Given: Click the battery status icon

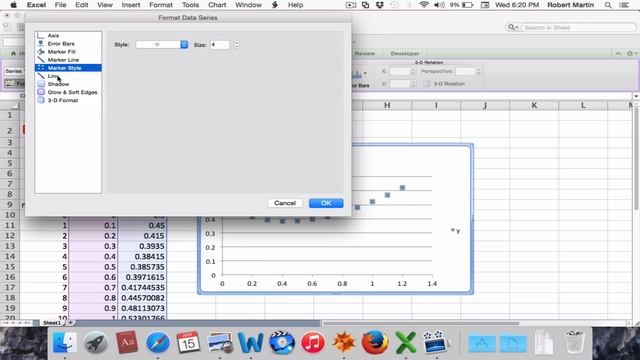Looking at the screenshot, I should point(467,5).
